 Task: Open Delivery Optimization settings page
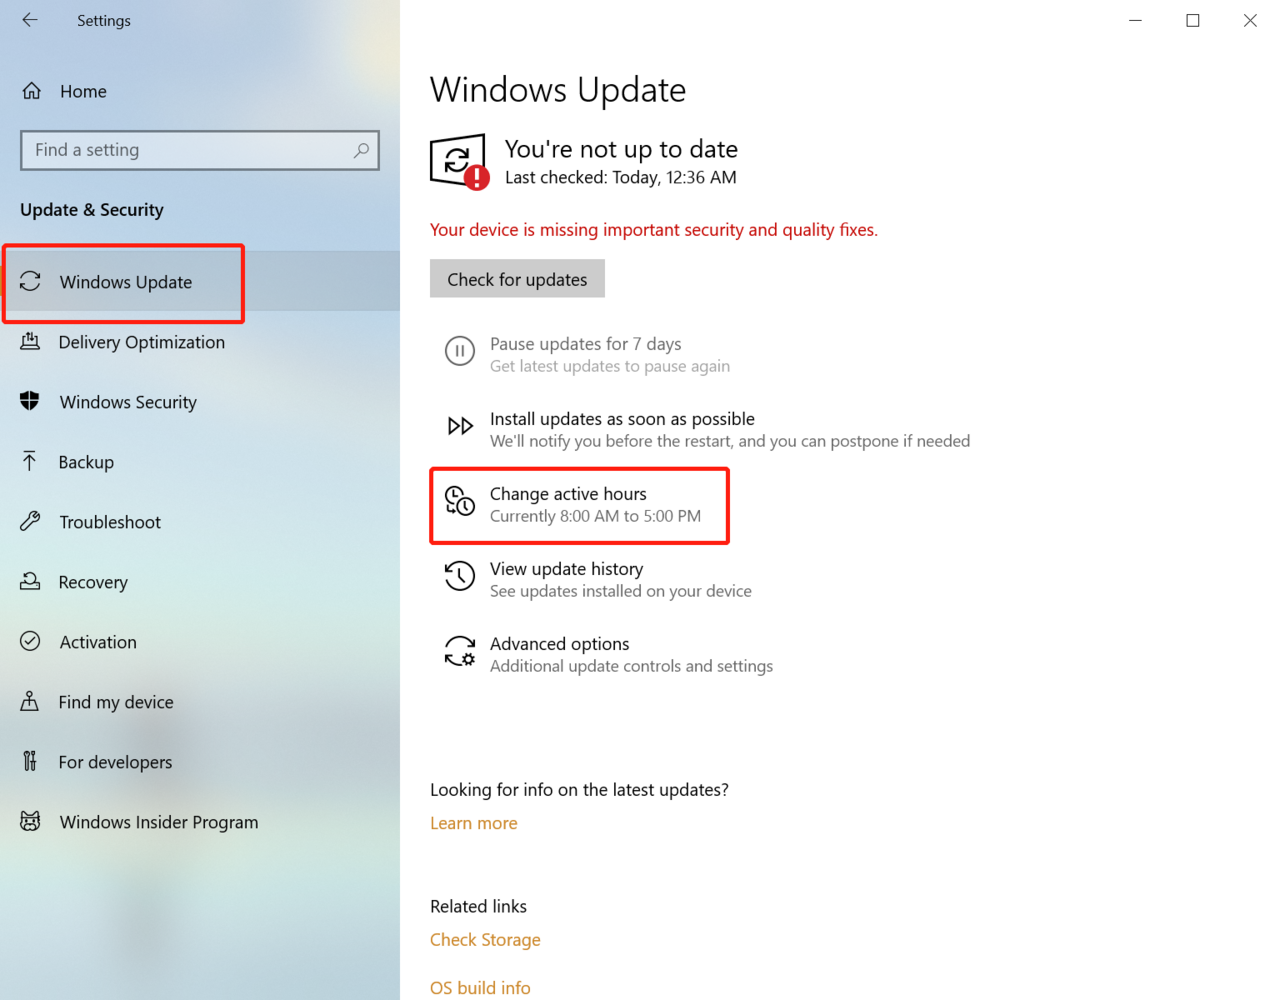coord(141,342)
